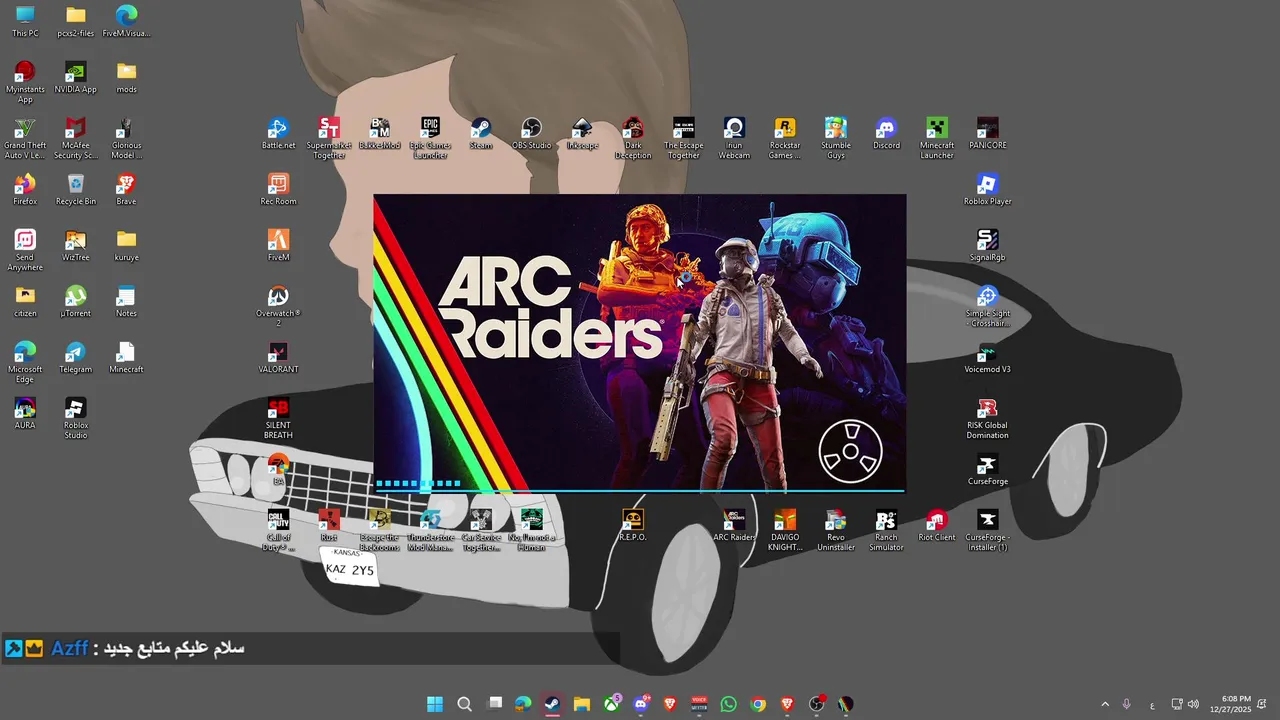Launch Dark Deception shortcut
The image size is (1280, 720).
[633, 138]
